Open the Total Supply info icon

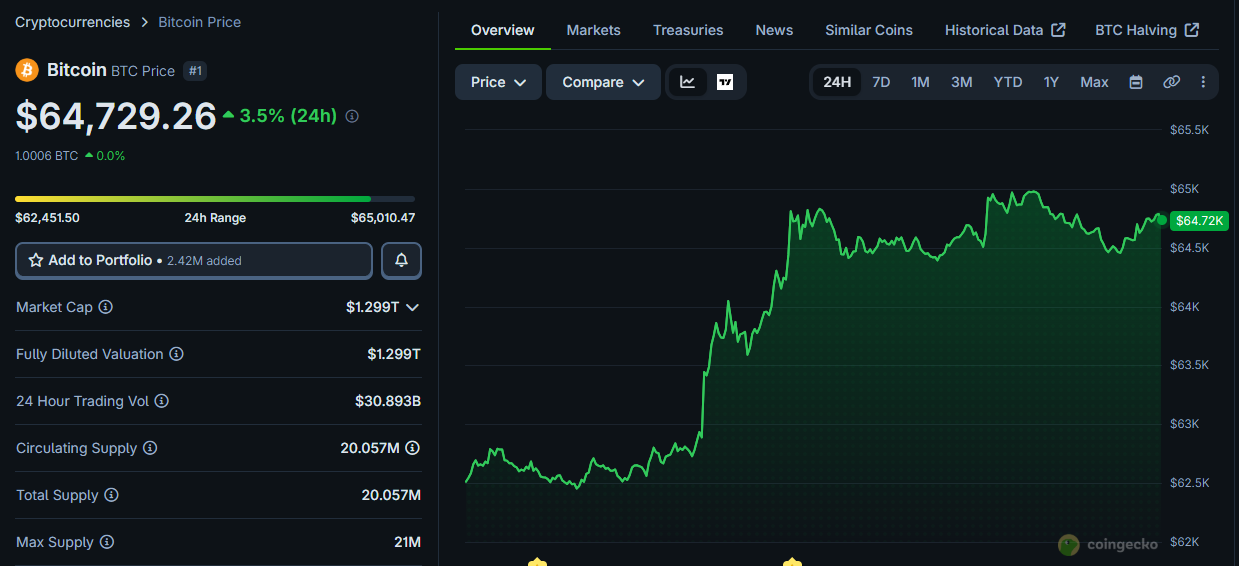pos(111,495)
